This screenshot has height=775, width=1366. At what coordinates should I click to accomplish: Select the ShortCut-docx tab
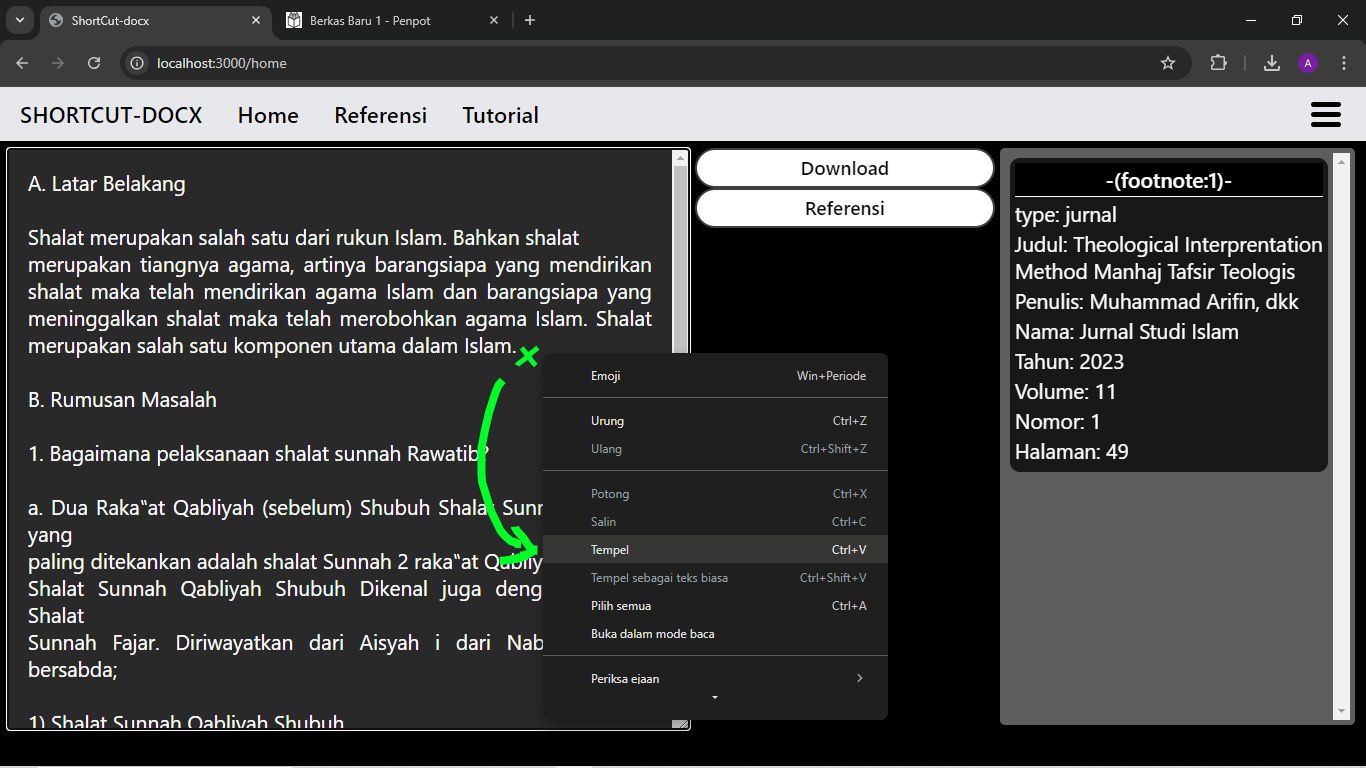[x=156, y=20]
